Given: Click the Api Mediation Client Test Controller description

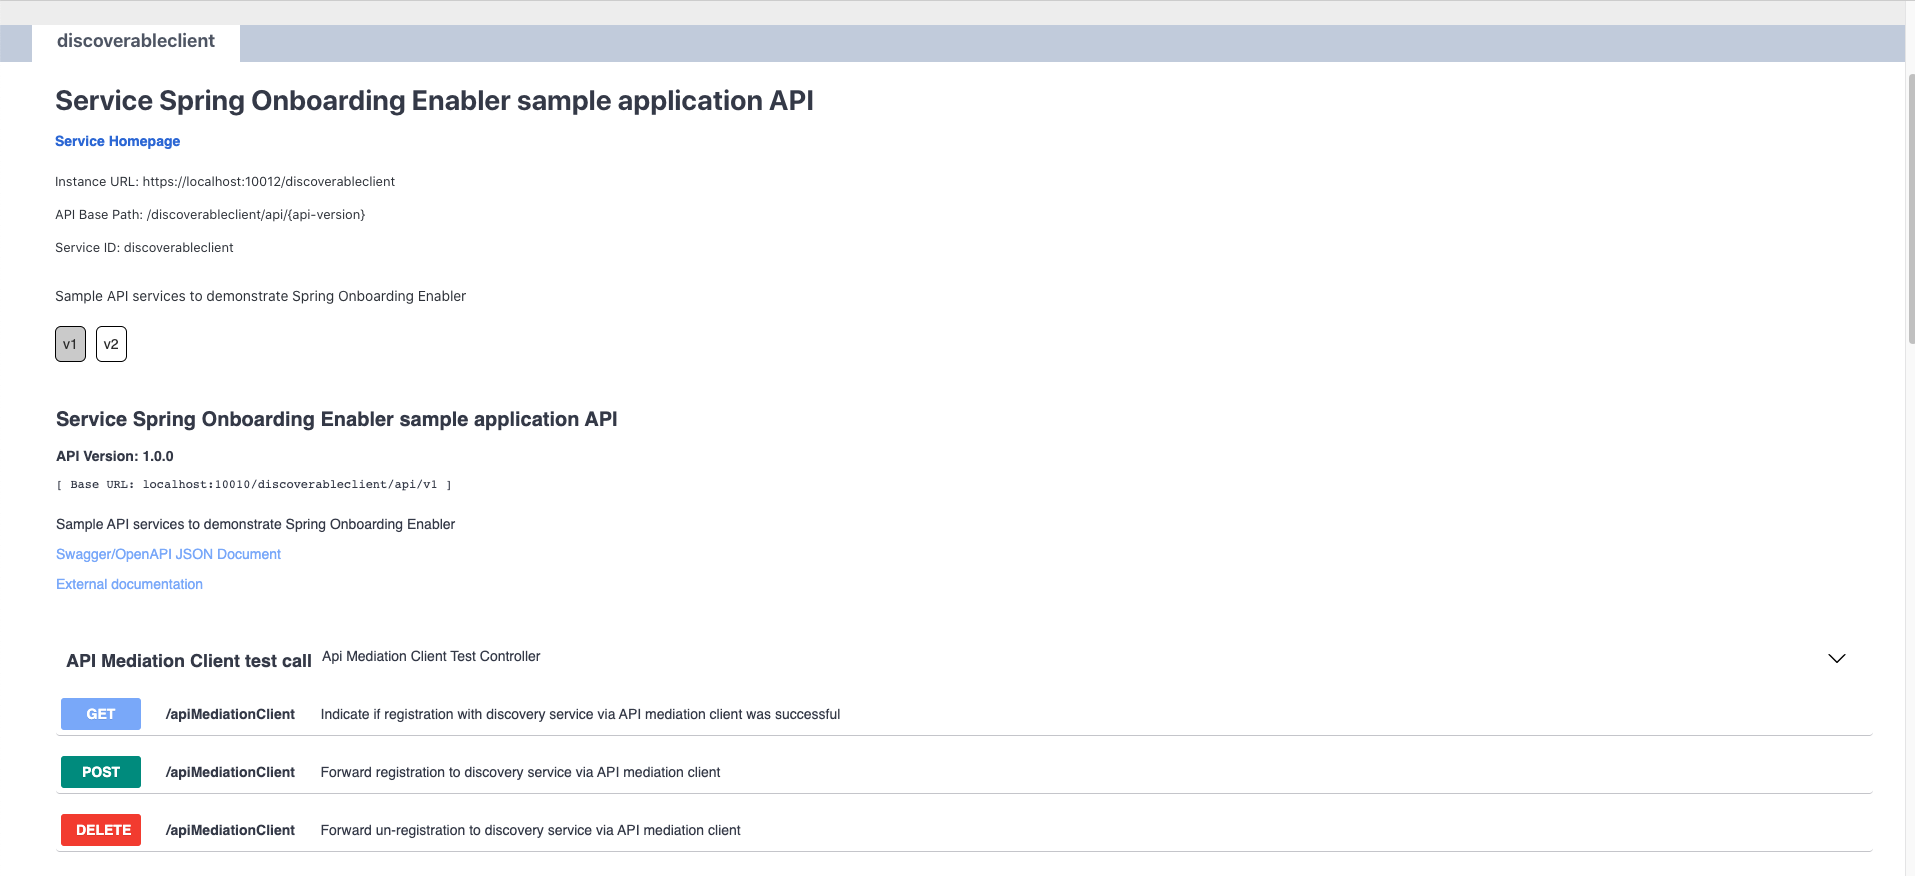Looking at the screenshot, I should tap(431, 656).
